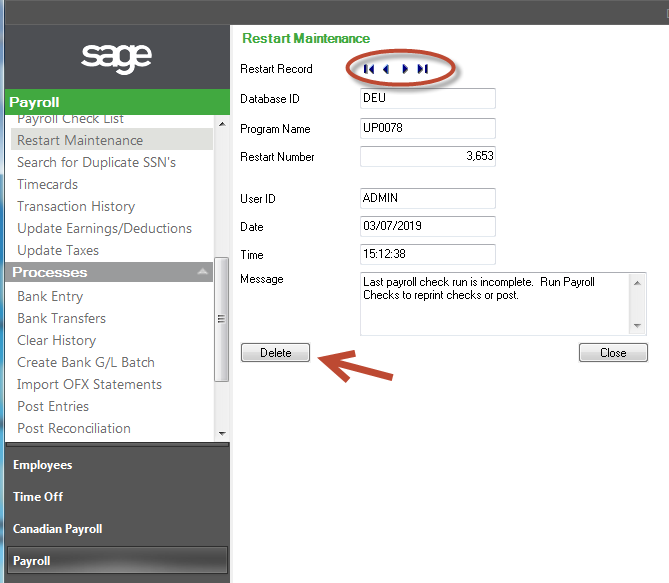Go to the first restart record
669x583 pixels.
(369, 69)
